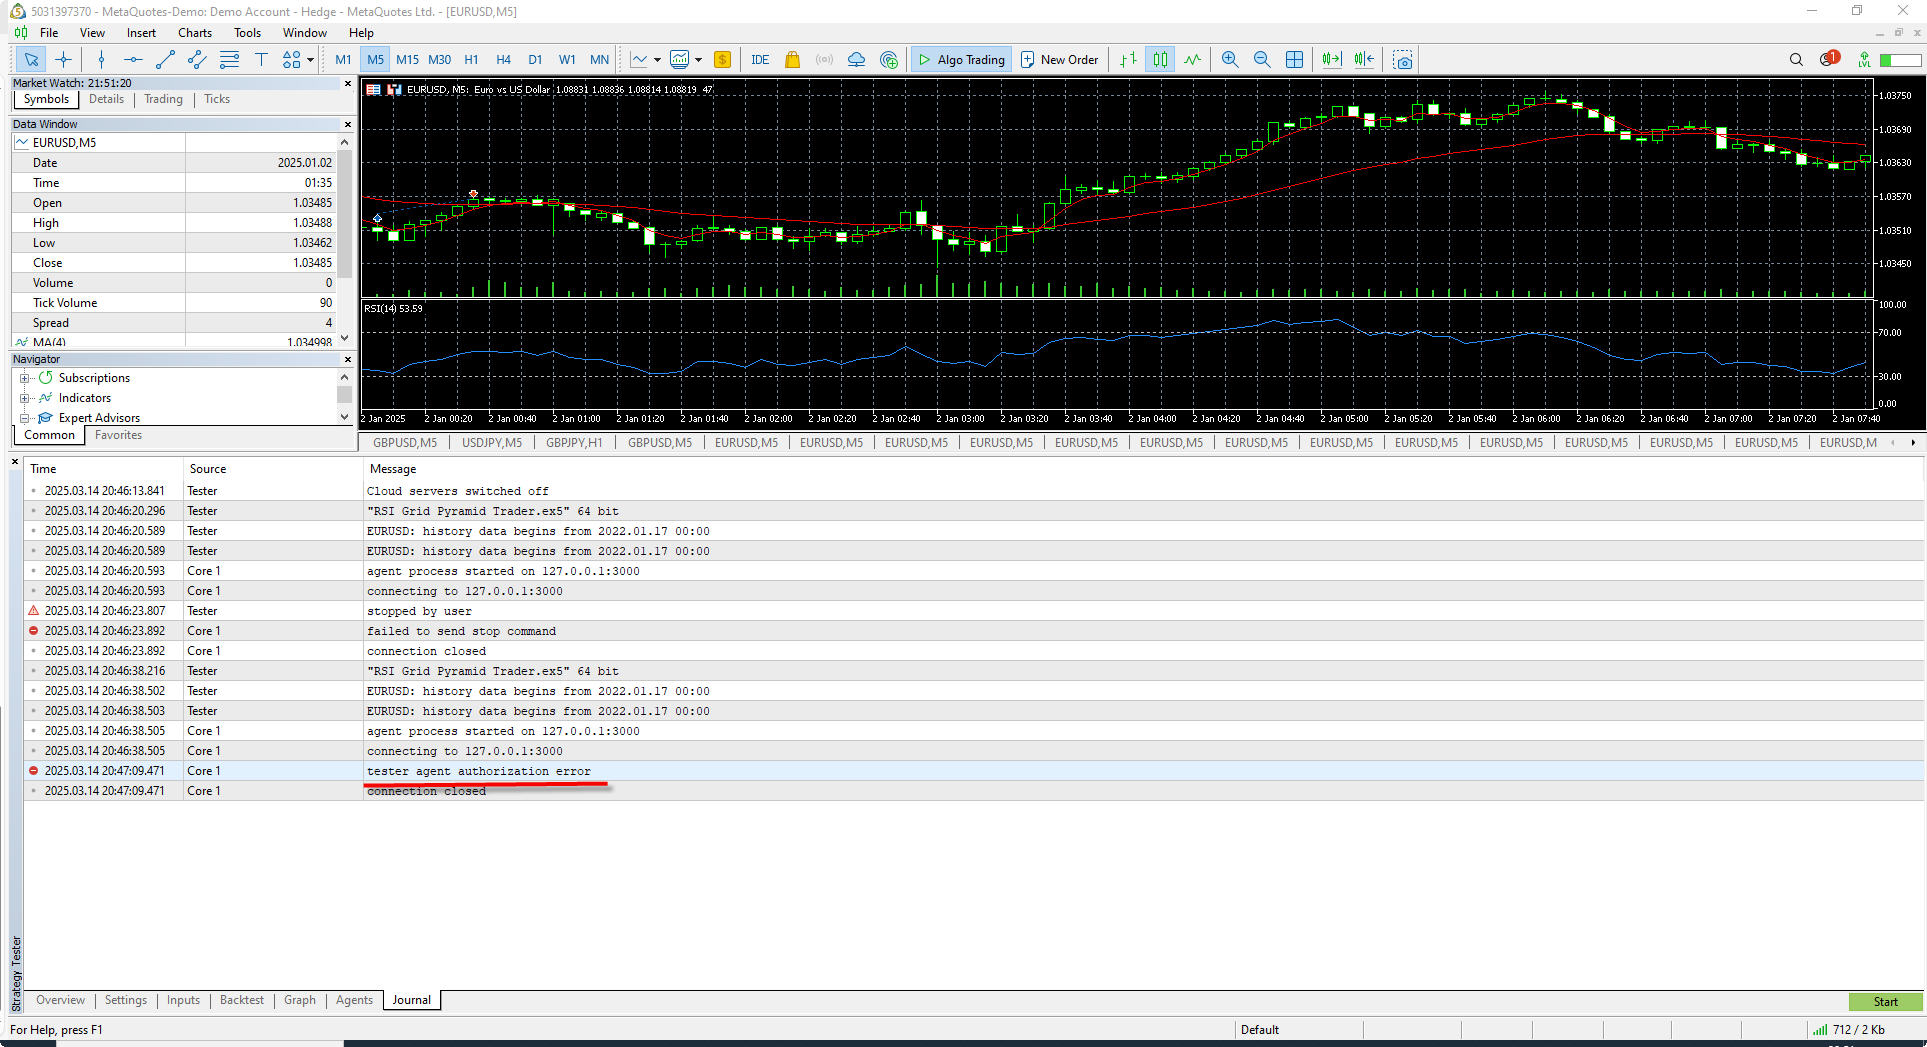This screenshot has width=1927, height=1047.
Task: Open the MQL5 Market shopping bag
Action: coord(792,60)
